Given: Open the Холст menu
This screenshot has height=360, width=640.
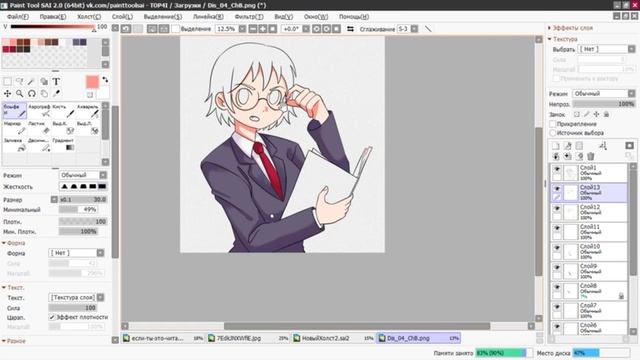Looking at the screenshot, I should click(89, 17).
